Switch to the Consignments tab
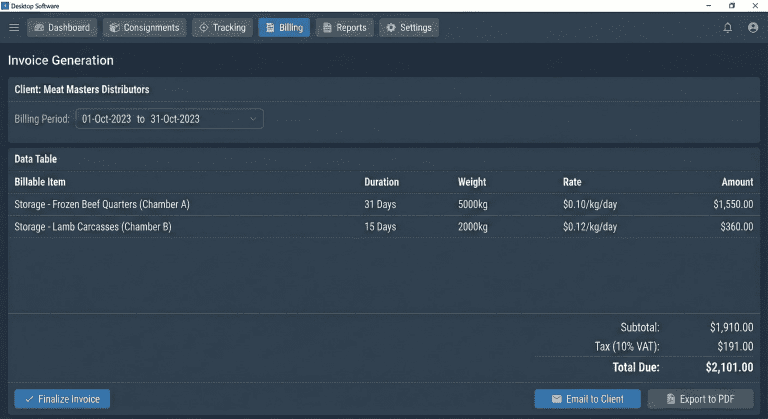 point(146,28)
